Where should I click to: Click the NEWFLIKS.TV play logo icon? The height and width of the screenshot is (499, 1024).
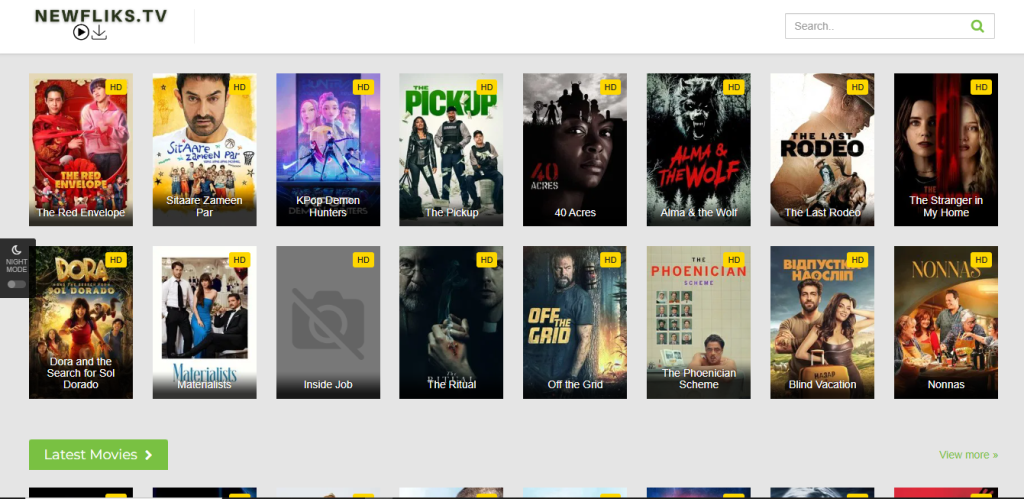[x=81, y=32]
